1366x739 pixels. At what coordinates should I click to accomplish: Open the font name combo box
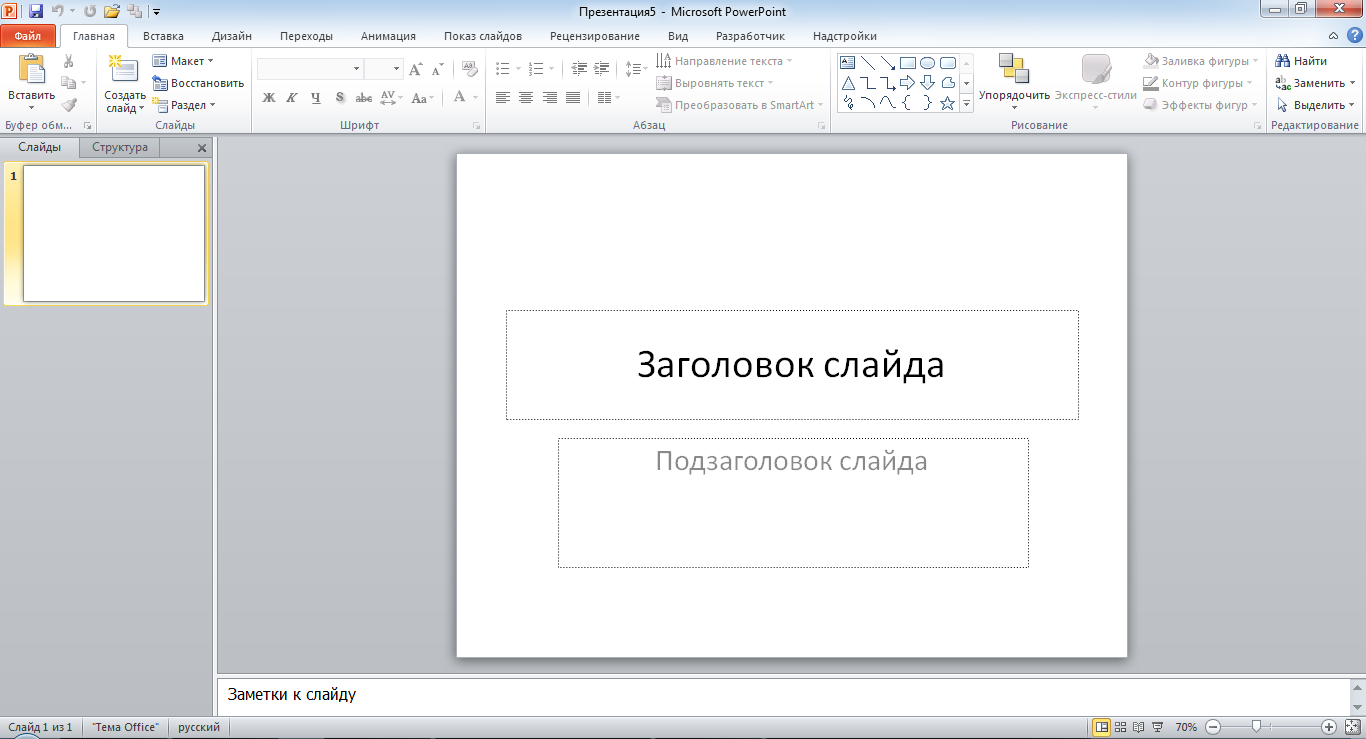(x=310, y=69)
